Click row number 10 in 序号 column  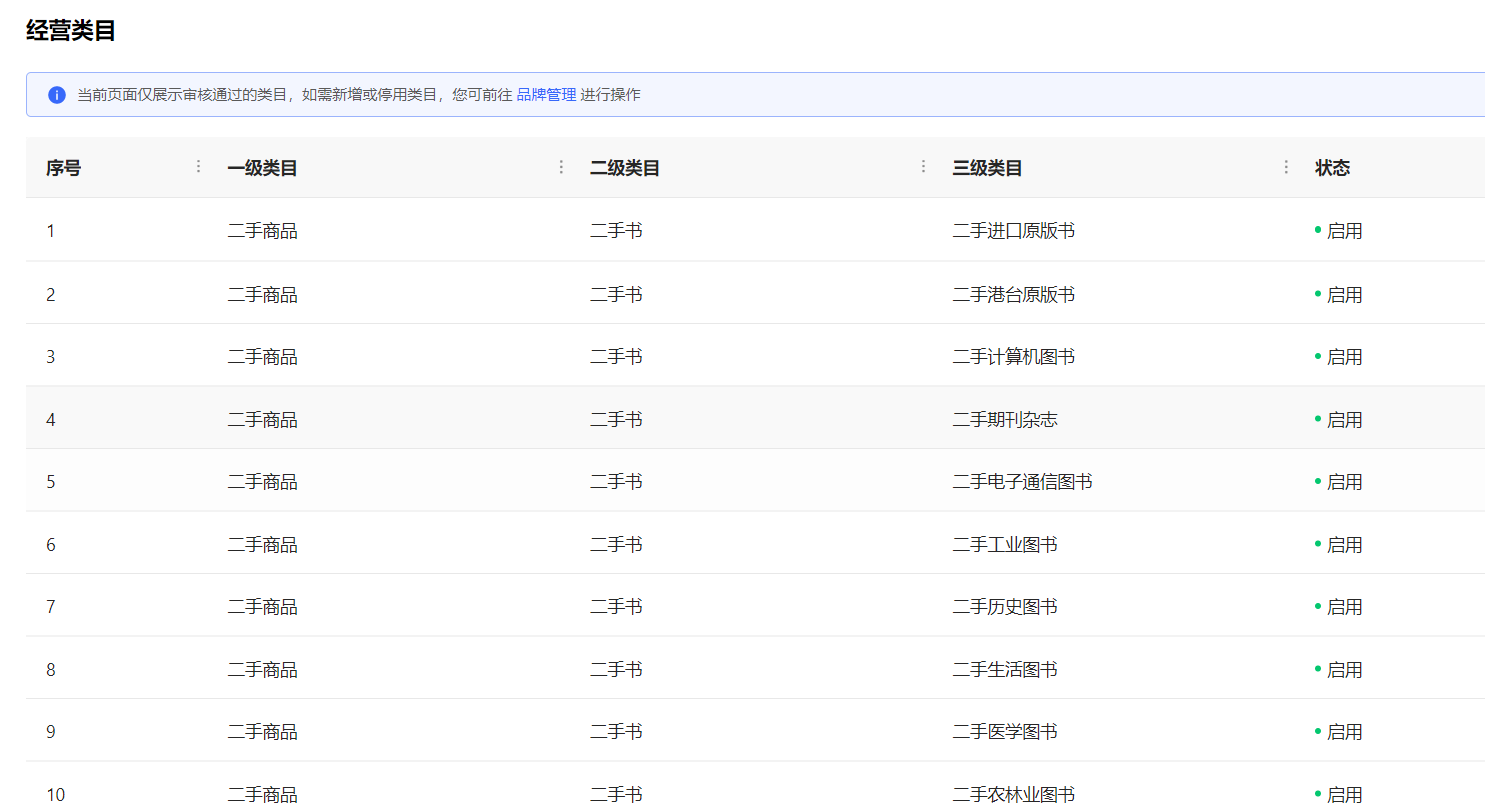[x=56, y=795]
